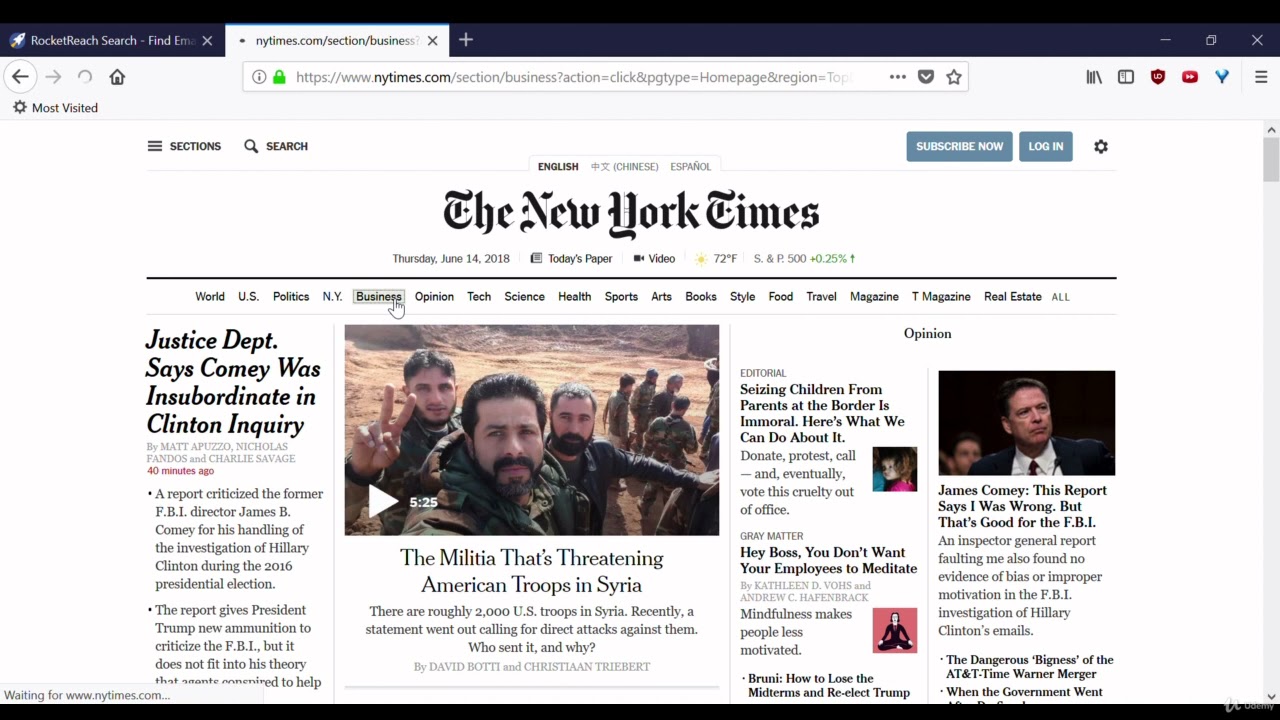Open a new tab with the plus icon
Viewport: 1280px width, 720px height.
466,40
